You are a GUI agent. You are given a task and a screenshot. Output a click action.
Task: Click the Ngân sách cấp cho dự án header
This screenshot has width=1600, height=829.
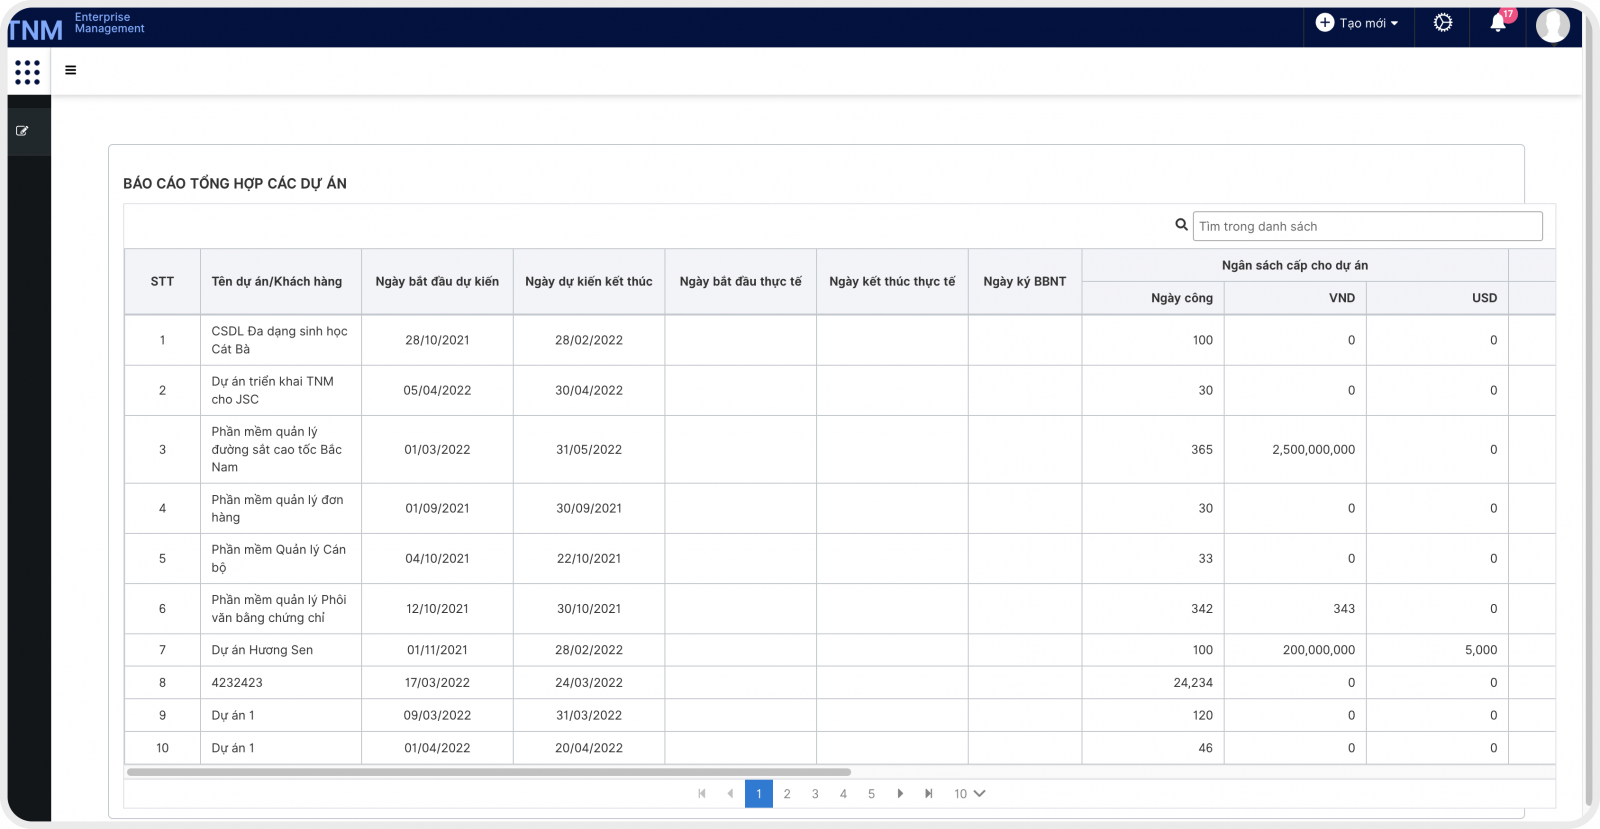click(x=1295, y=265)
